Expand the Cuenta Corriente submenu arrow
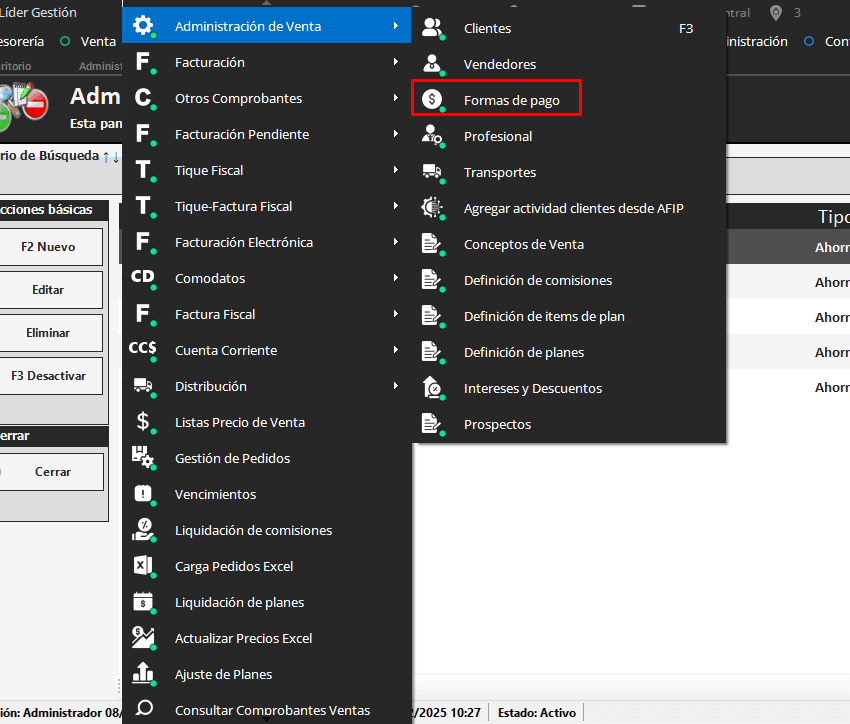Screen dimensions: 850x724 click(x=397, y=350)
